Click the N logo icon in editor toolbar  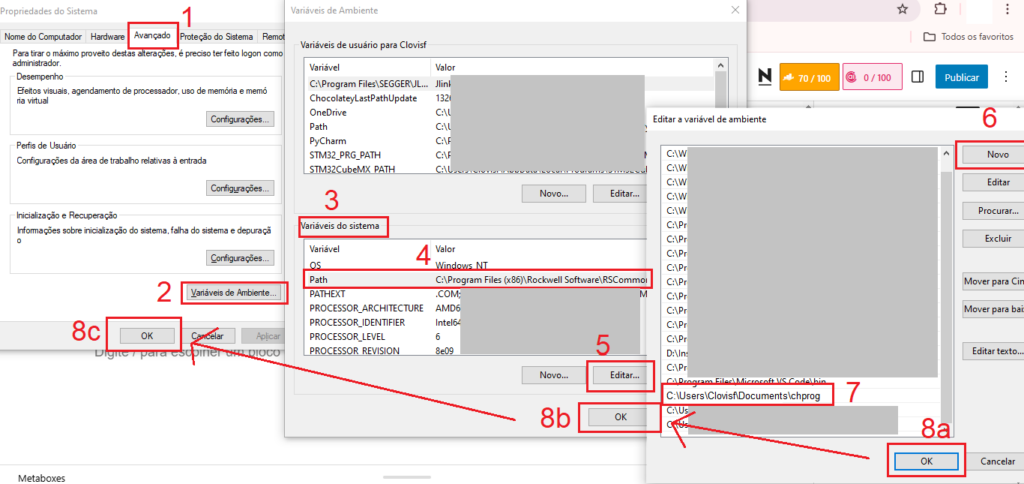[x=765, y=77]
